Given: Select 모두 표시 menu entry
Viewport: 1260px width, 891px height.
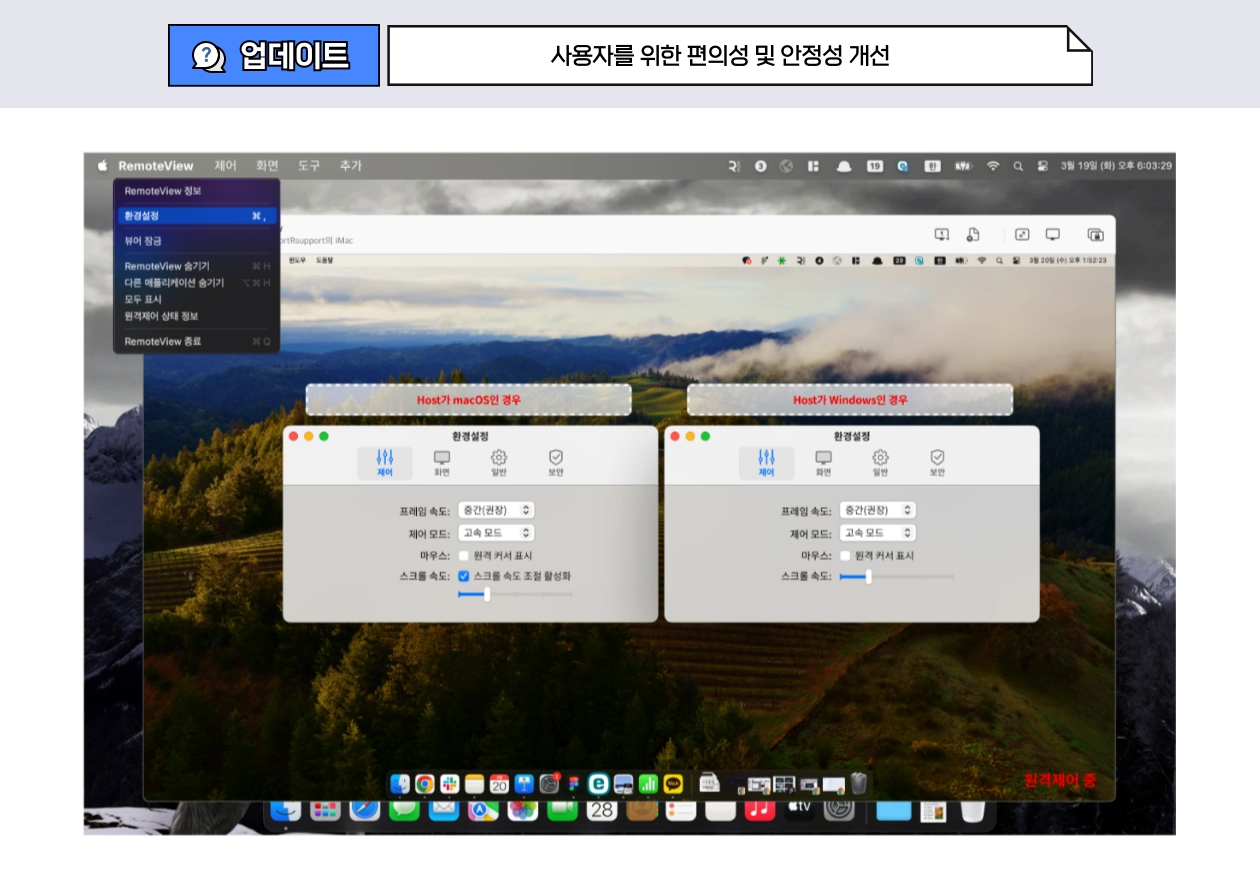Looking at the screenshot, I should click(x=196, y=299).
